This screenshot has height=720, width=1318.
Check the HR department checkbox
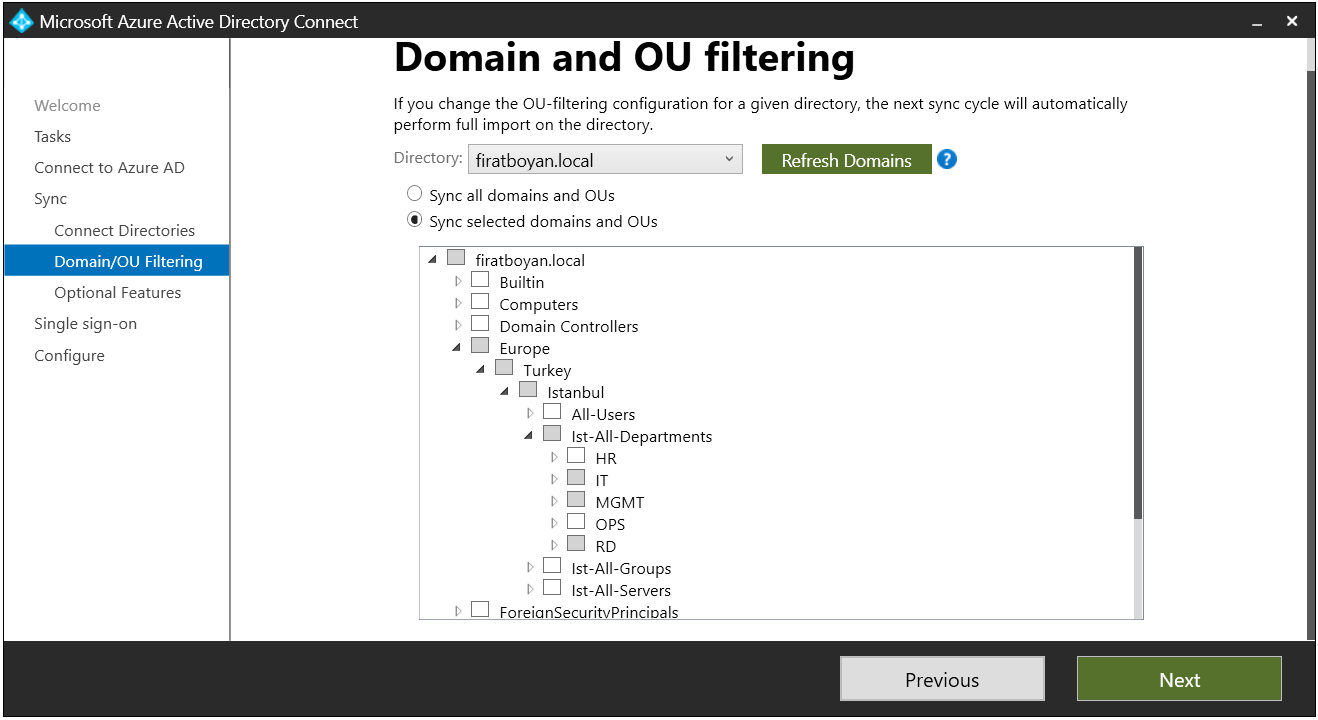coord(576,456)
